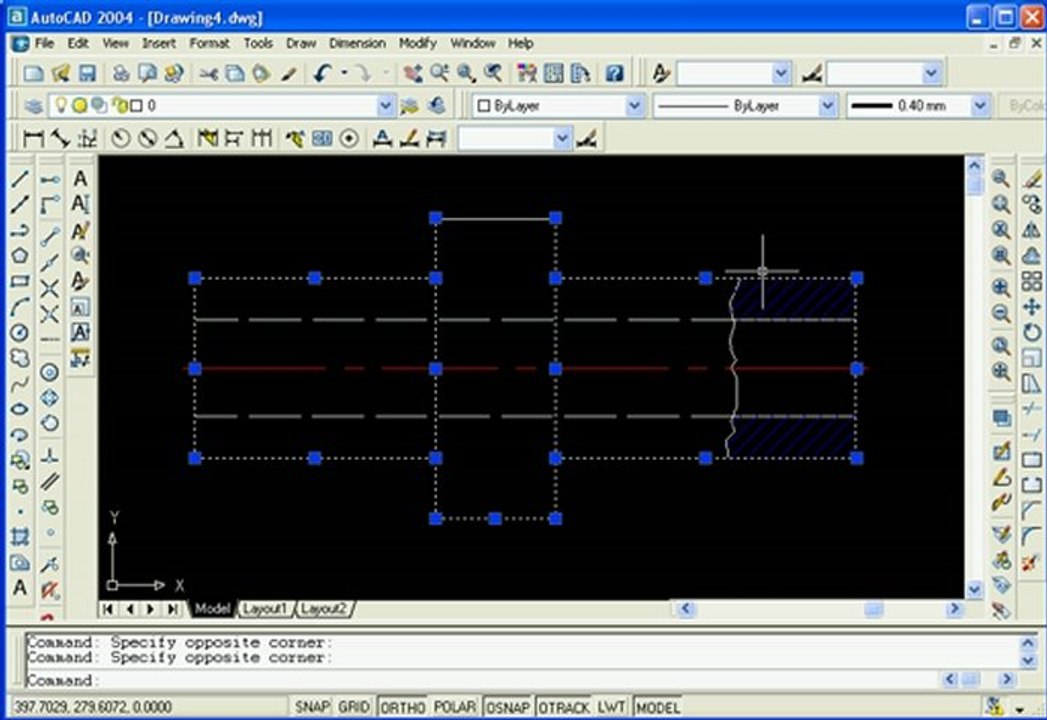Open the Draw menu
The width and height of the screenshot is (1047, 720).
coord(300,43)
